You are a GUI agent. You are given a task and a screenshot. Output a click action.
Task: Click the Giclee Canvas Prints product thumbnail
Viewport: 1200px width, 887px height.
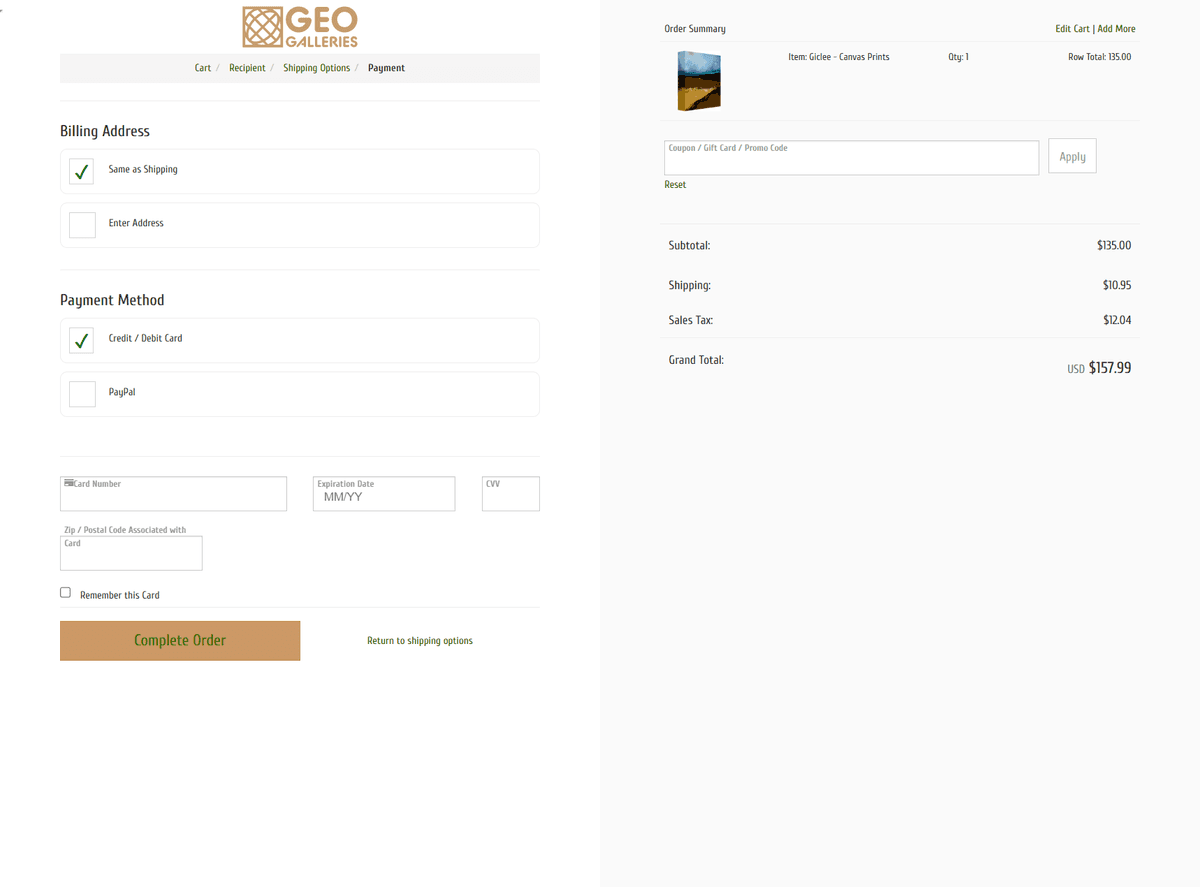[698, 80]
